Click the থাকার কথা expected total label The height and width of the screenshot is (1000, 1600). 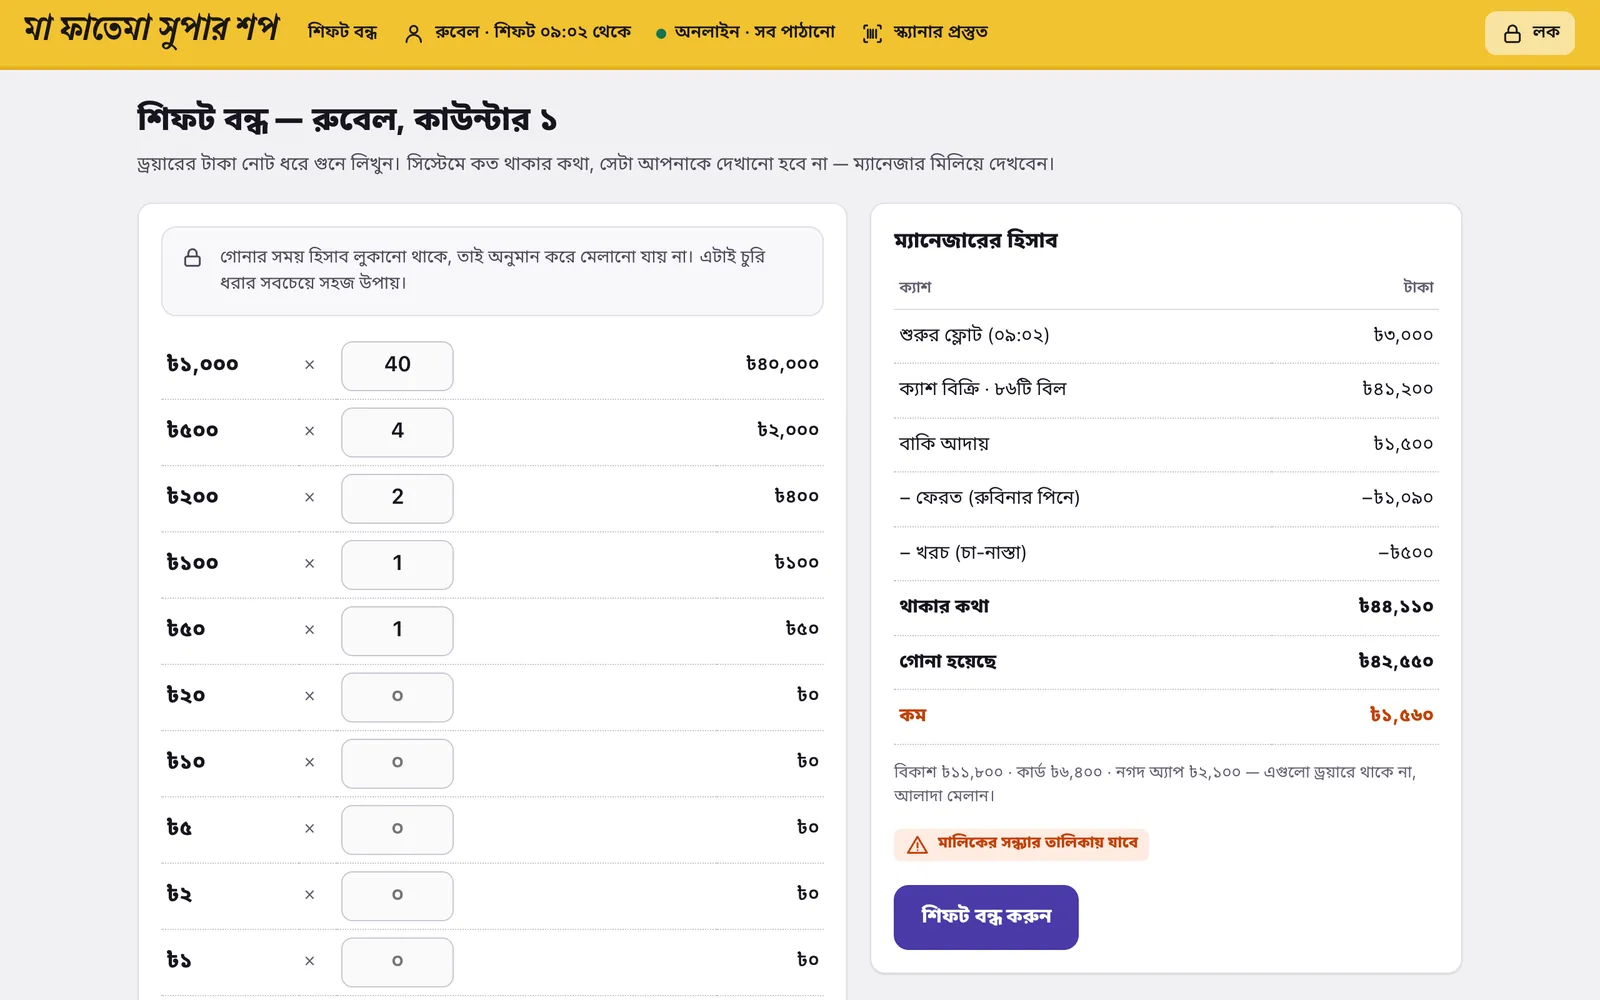[x=944, y=606]
